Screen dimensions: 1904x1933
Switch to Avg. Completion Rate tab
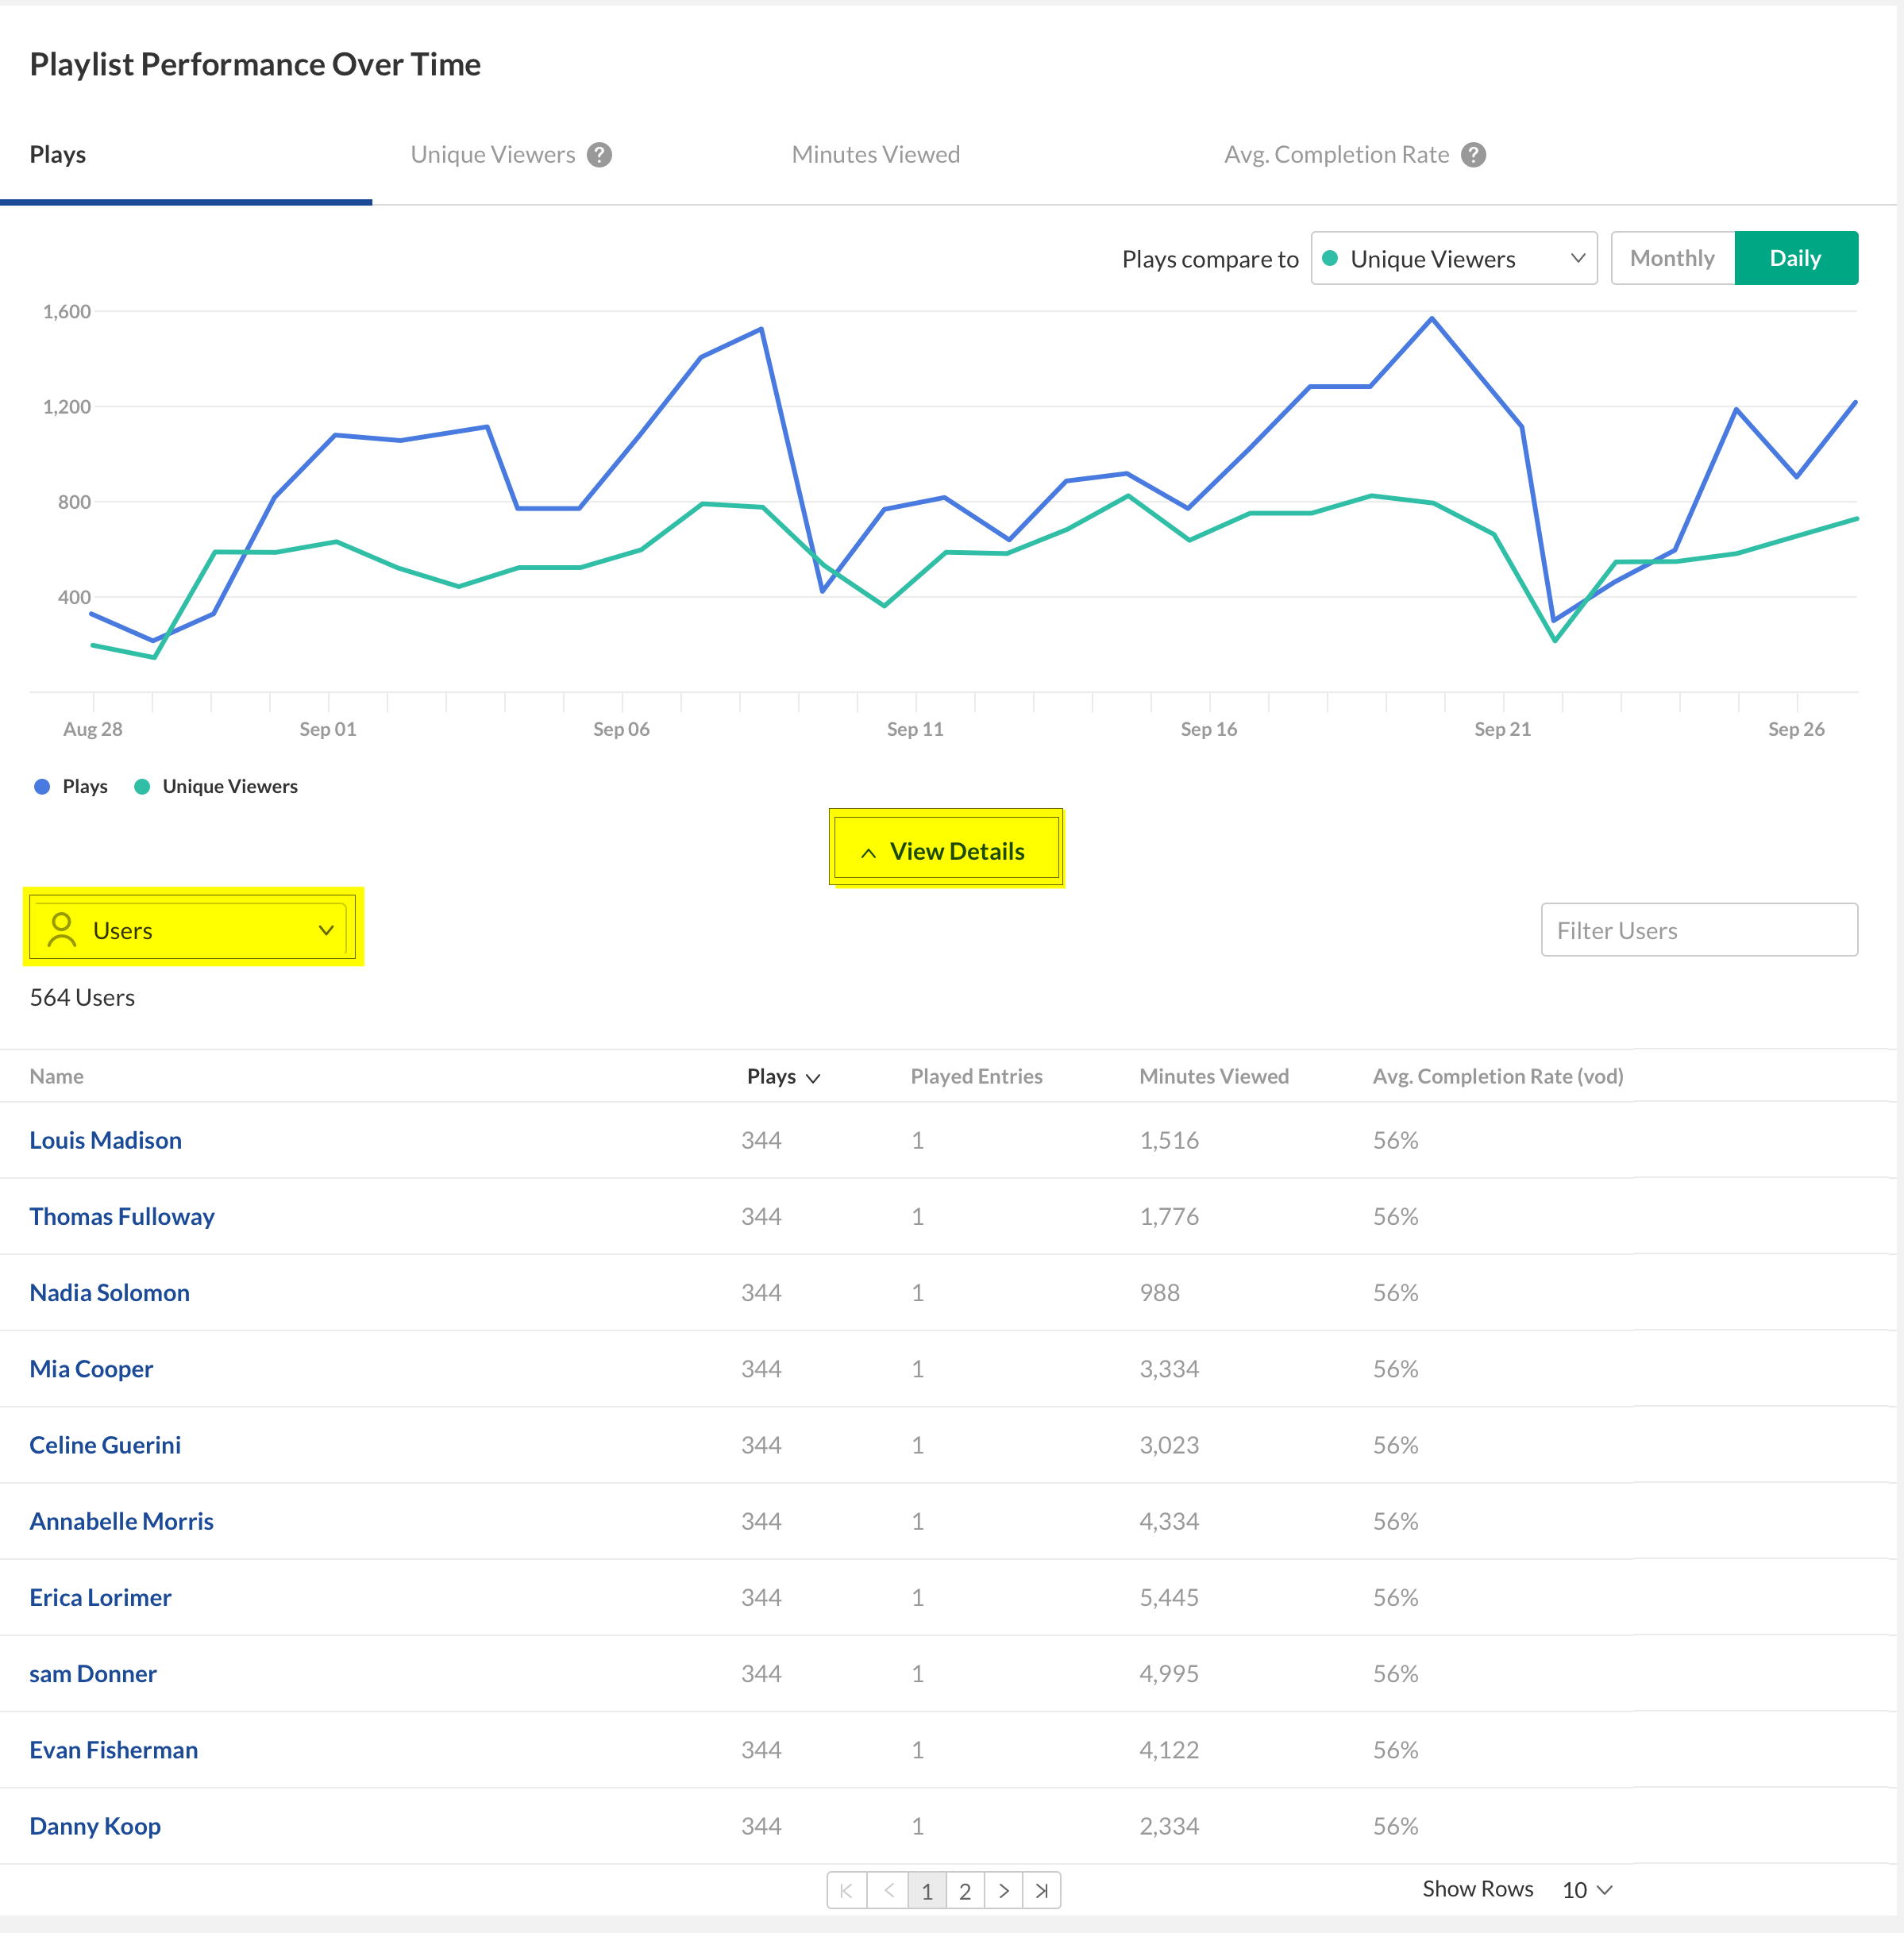1336,155
